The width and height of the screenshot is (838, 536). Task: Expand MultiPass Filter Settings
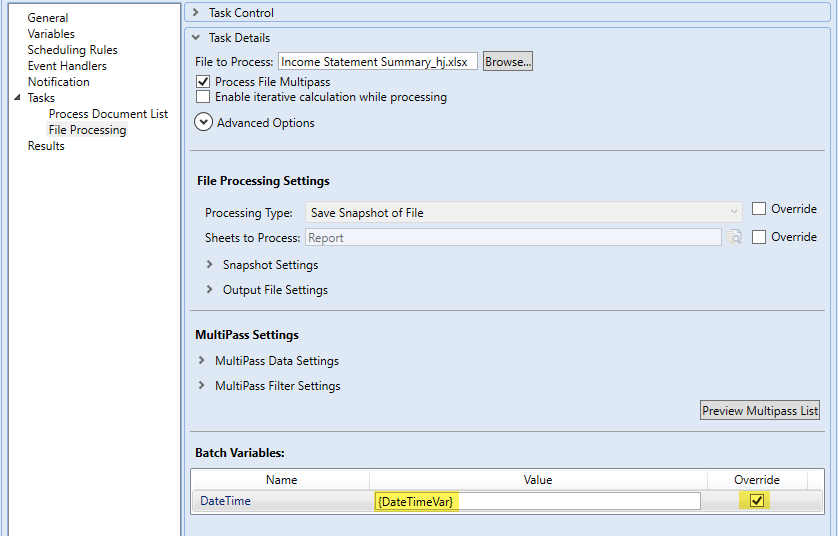click(x=202, y=386)
